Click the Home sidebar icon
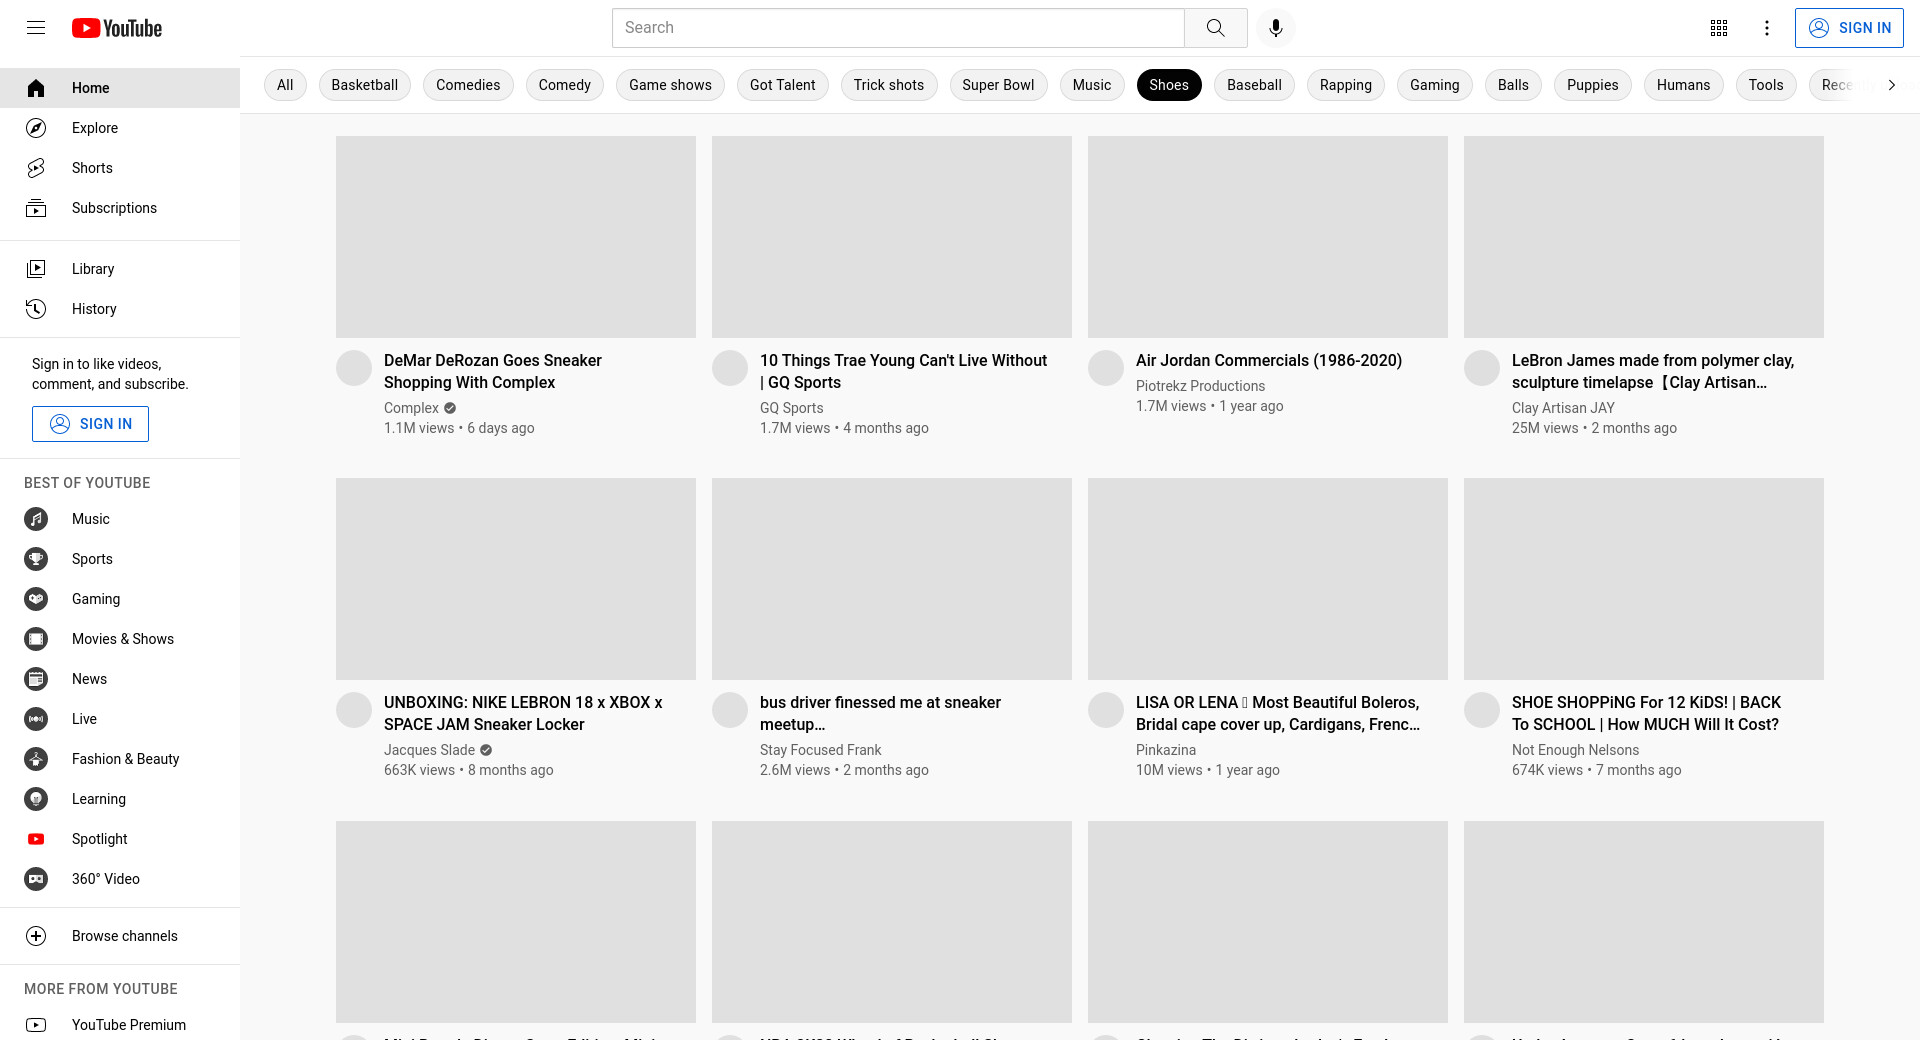 click(x=36, y=88)
